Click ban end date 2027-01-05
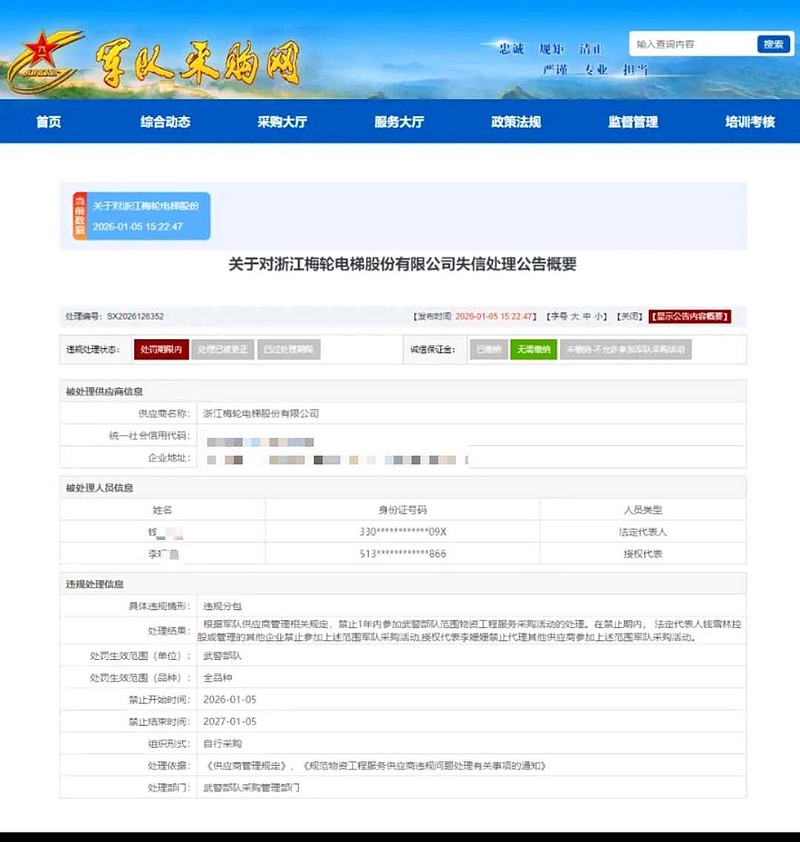800x842 pixels. [x=230, y=722]
